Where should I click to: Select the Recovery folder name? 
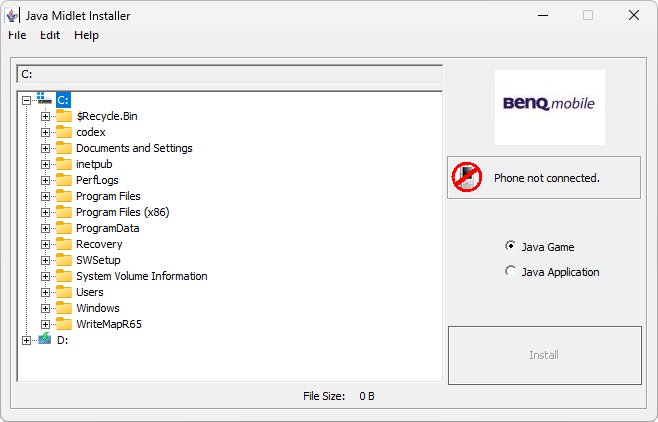(99, 244)
